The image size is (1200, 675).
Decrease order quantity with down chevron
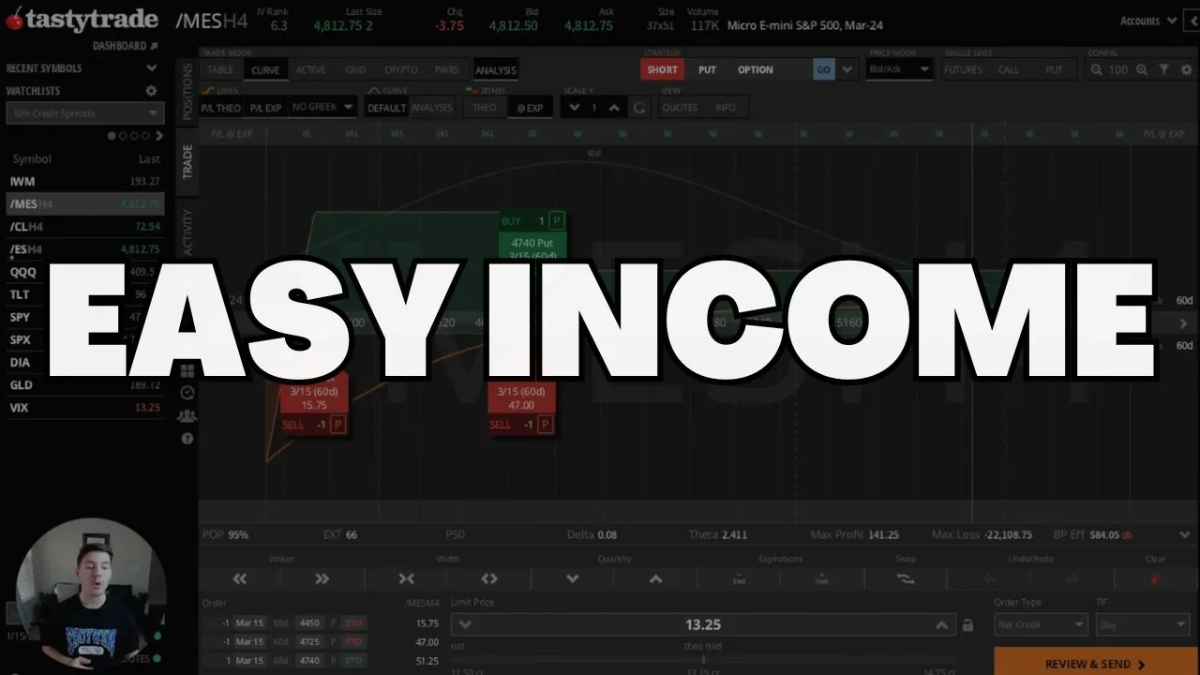573,578
